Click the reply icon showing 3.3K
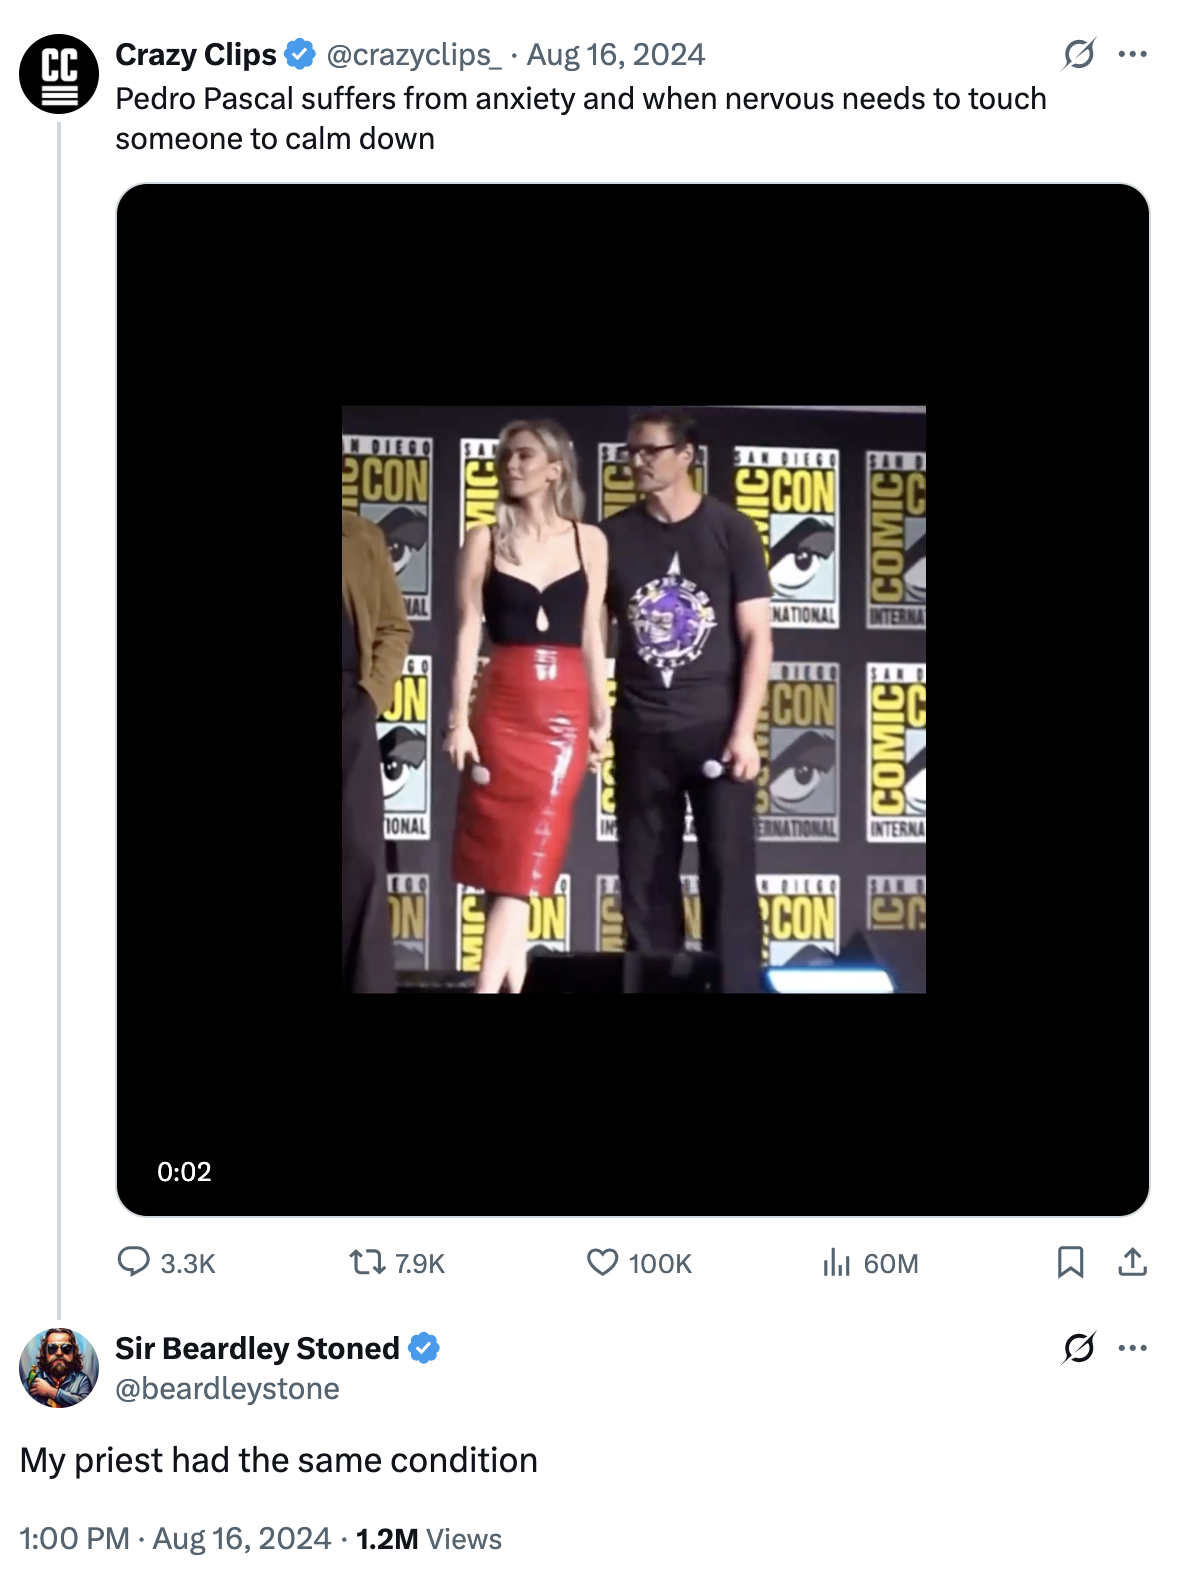Image resolution: width=1180 pixels, height=1578 pixels. click(x=134, y=1262)
